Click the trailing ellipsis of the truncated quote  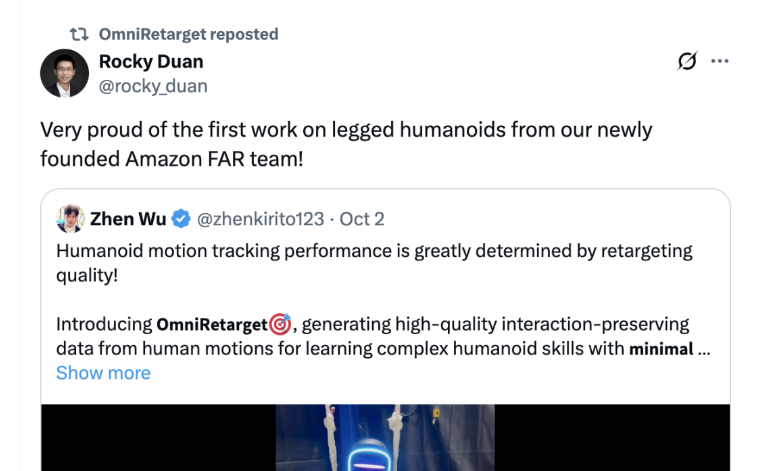click(x=705, y=349)
